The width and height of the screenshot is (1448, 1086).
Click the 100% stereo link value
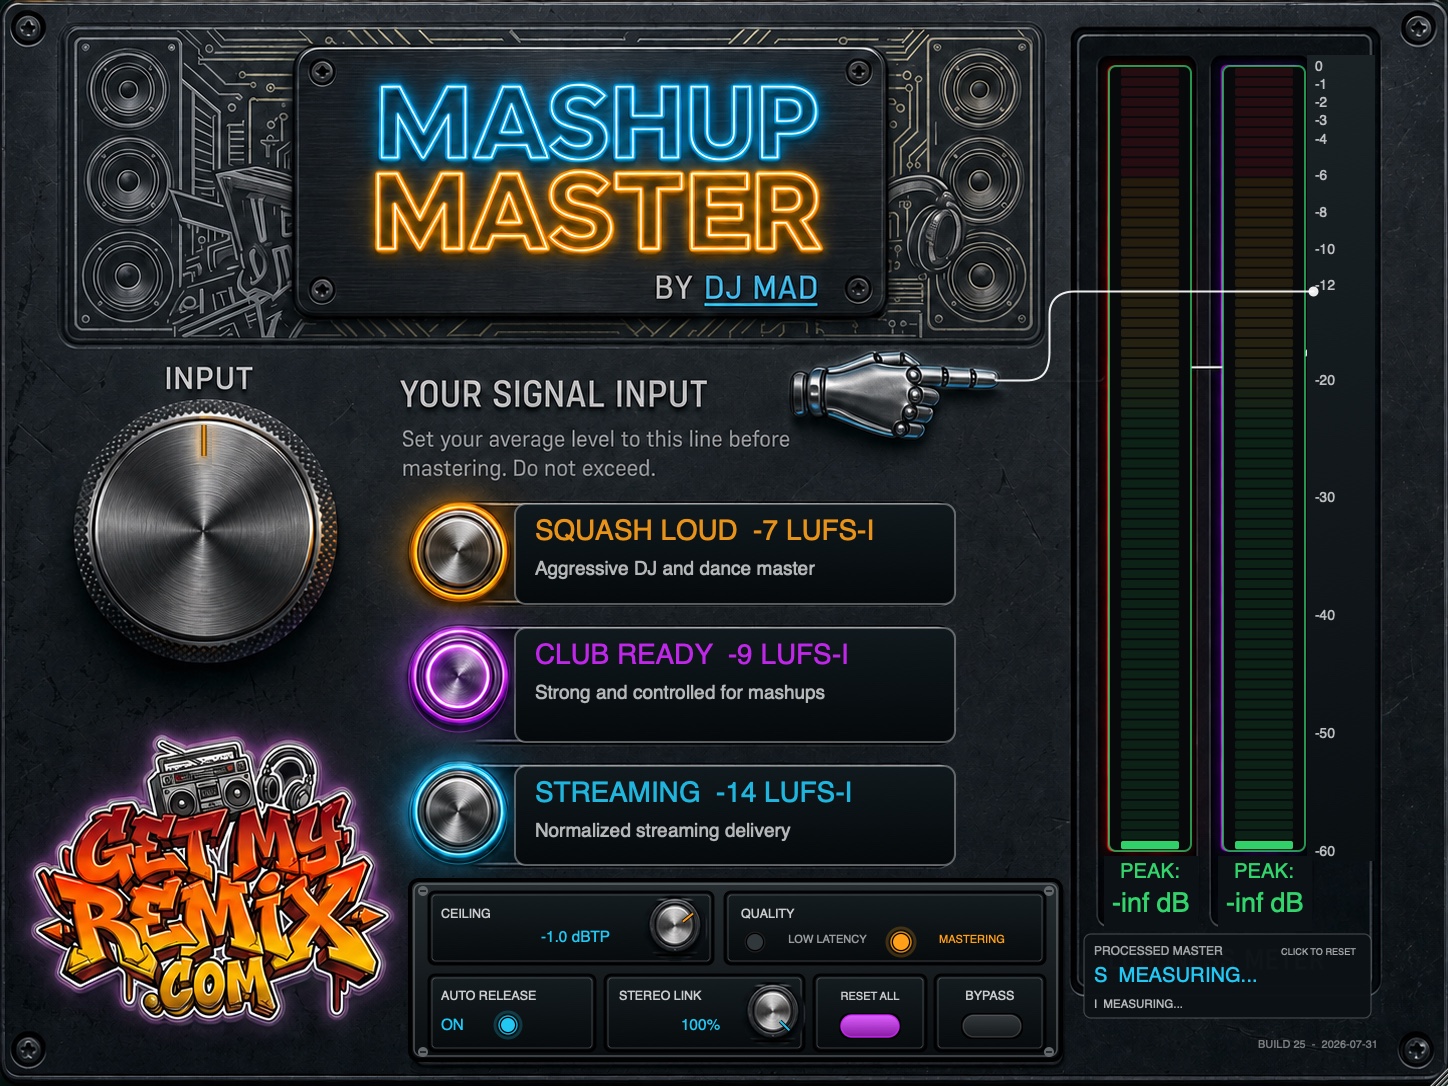[x=700, y=1025]
